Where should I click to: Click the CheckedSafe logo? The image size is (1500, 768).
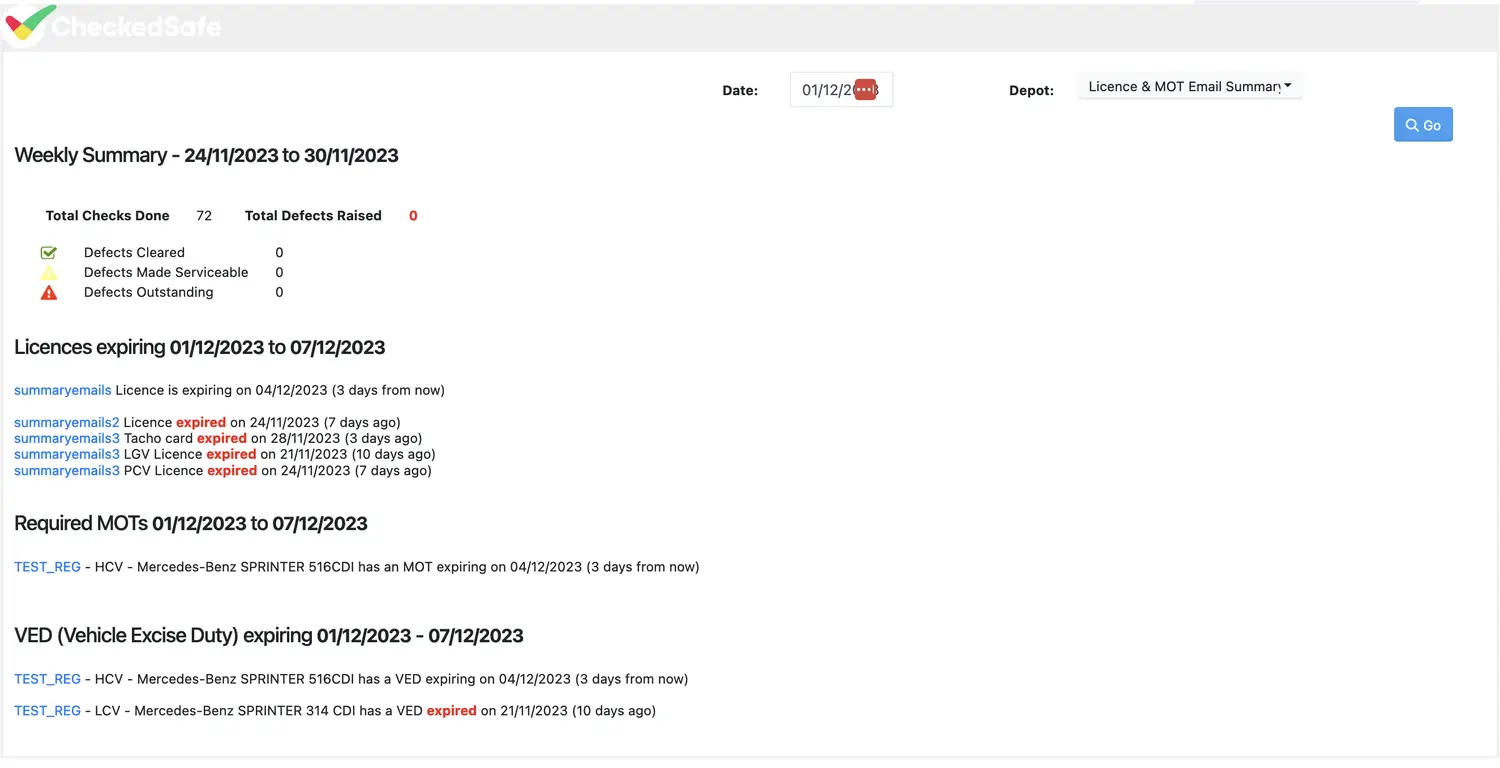click(x=112, y=26)
